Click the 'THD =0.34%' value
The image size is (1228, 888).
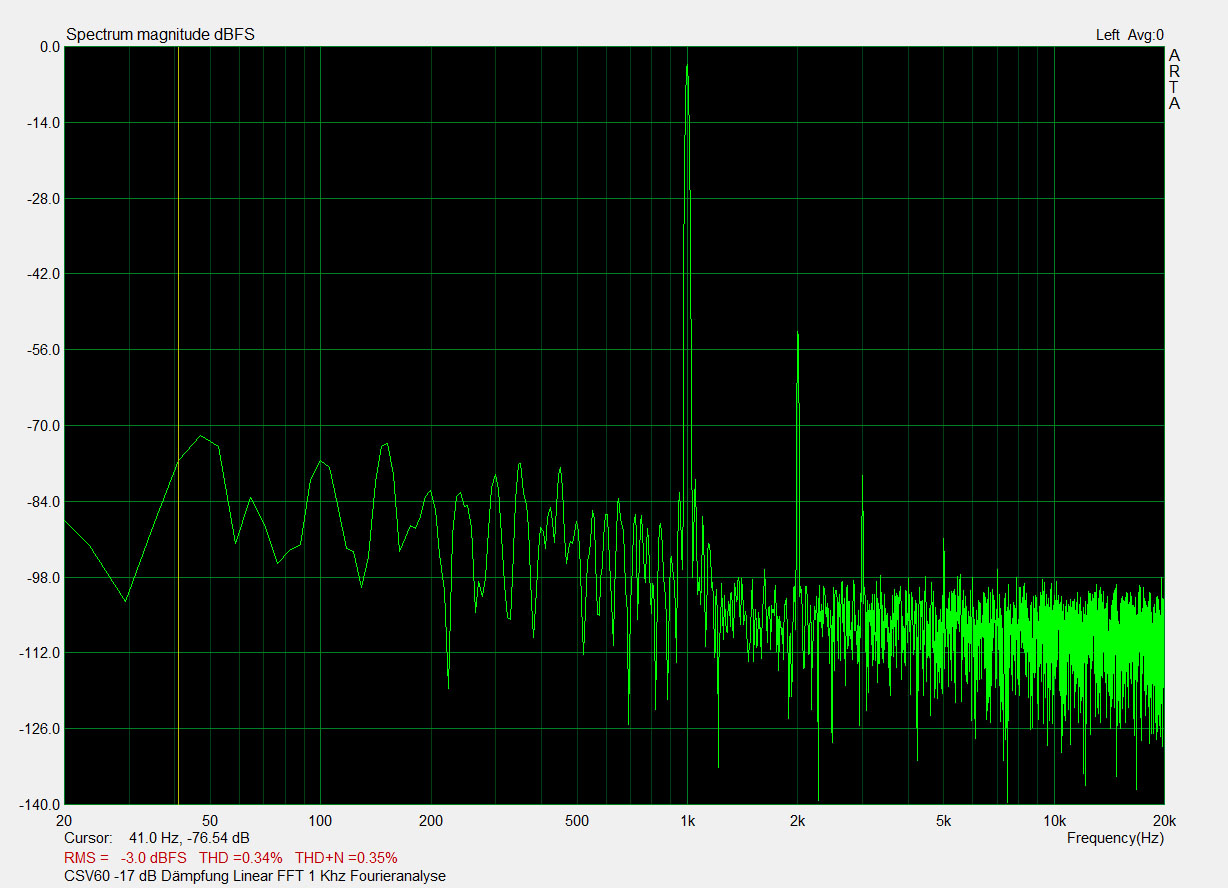(x=241, y=858)
